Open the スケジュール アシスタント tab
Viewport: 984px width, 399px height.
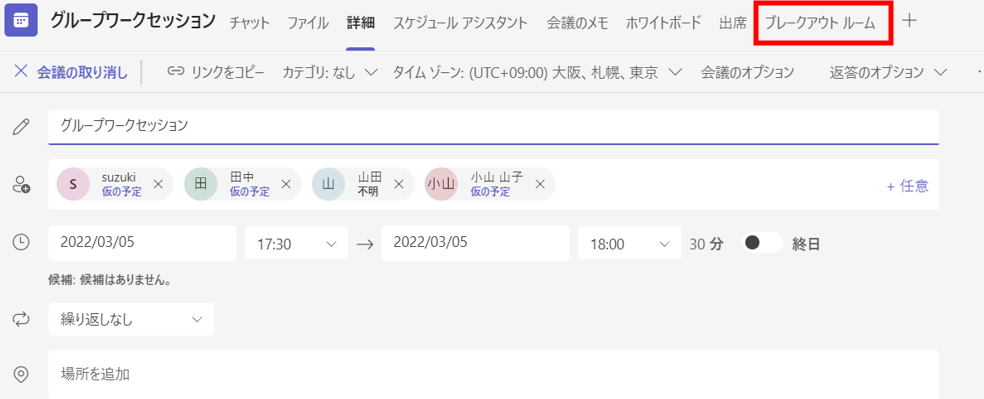pos(460,23)
